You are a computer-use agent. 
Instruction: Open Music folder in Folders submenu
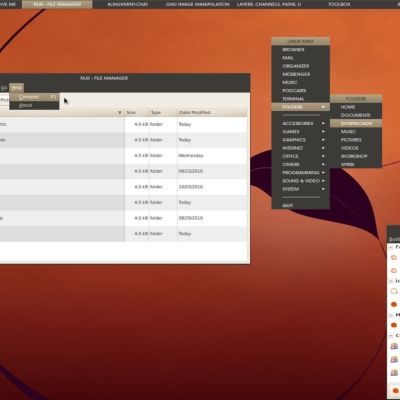click(356, 132)
